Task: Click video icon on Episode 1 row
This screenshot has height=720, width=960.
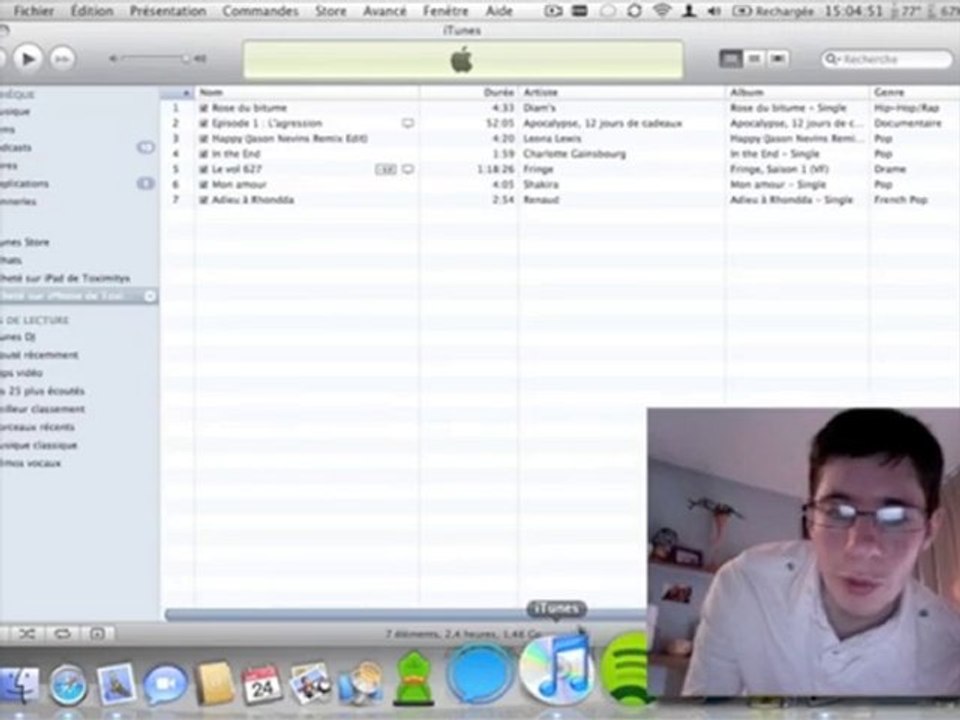Action: pos(408,123)
